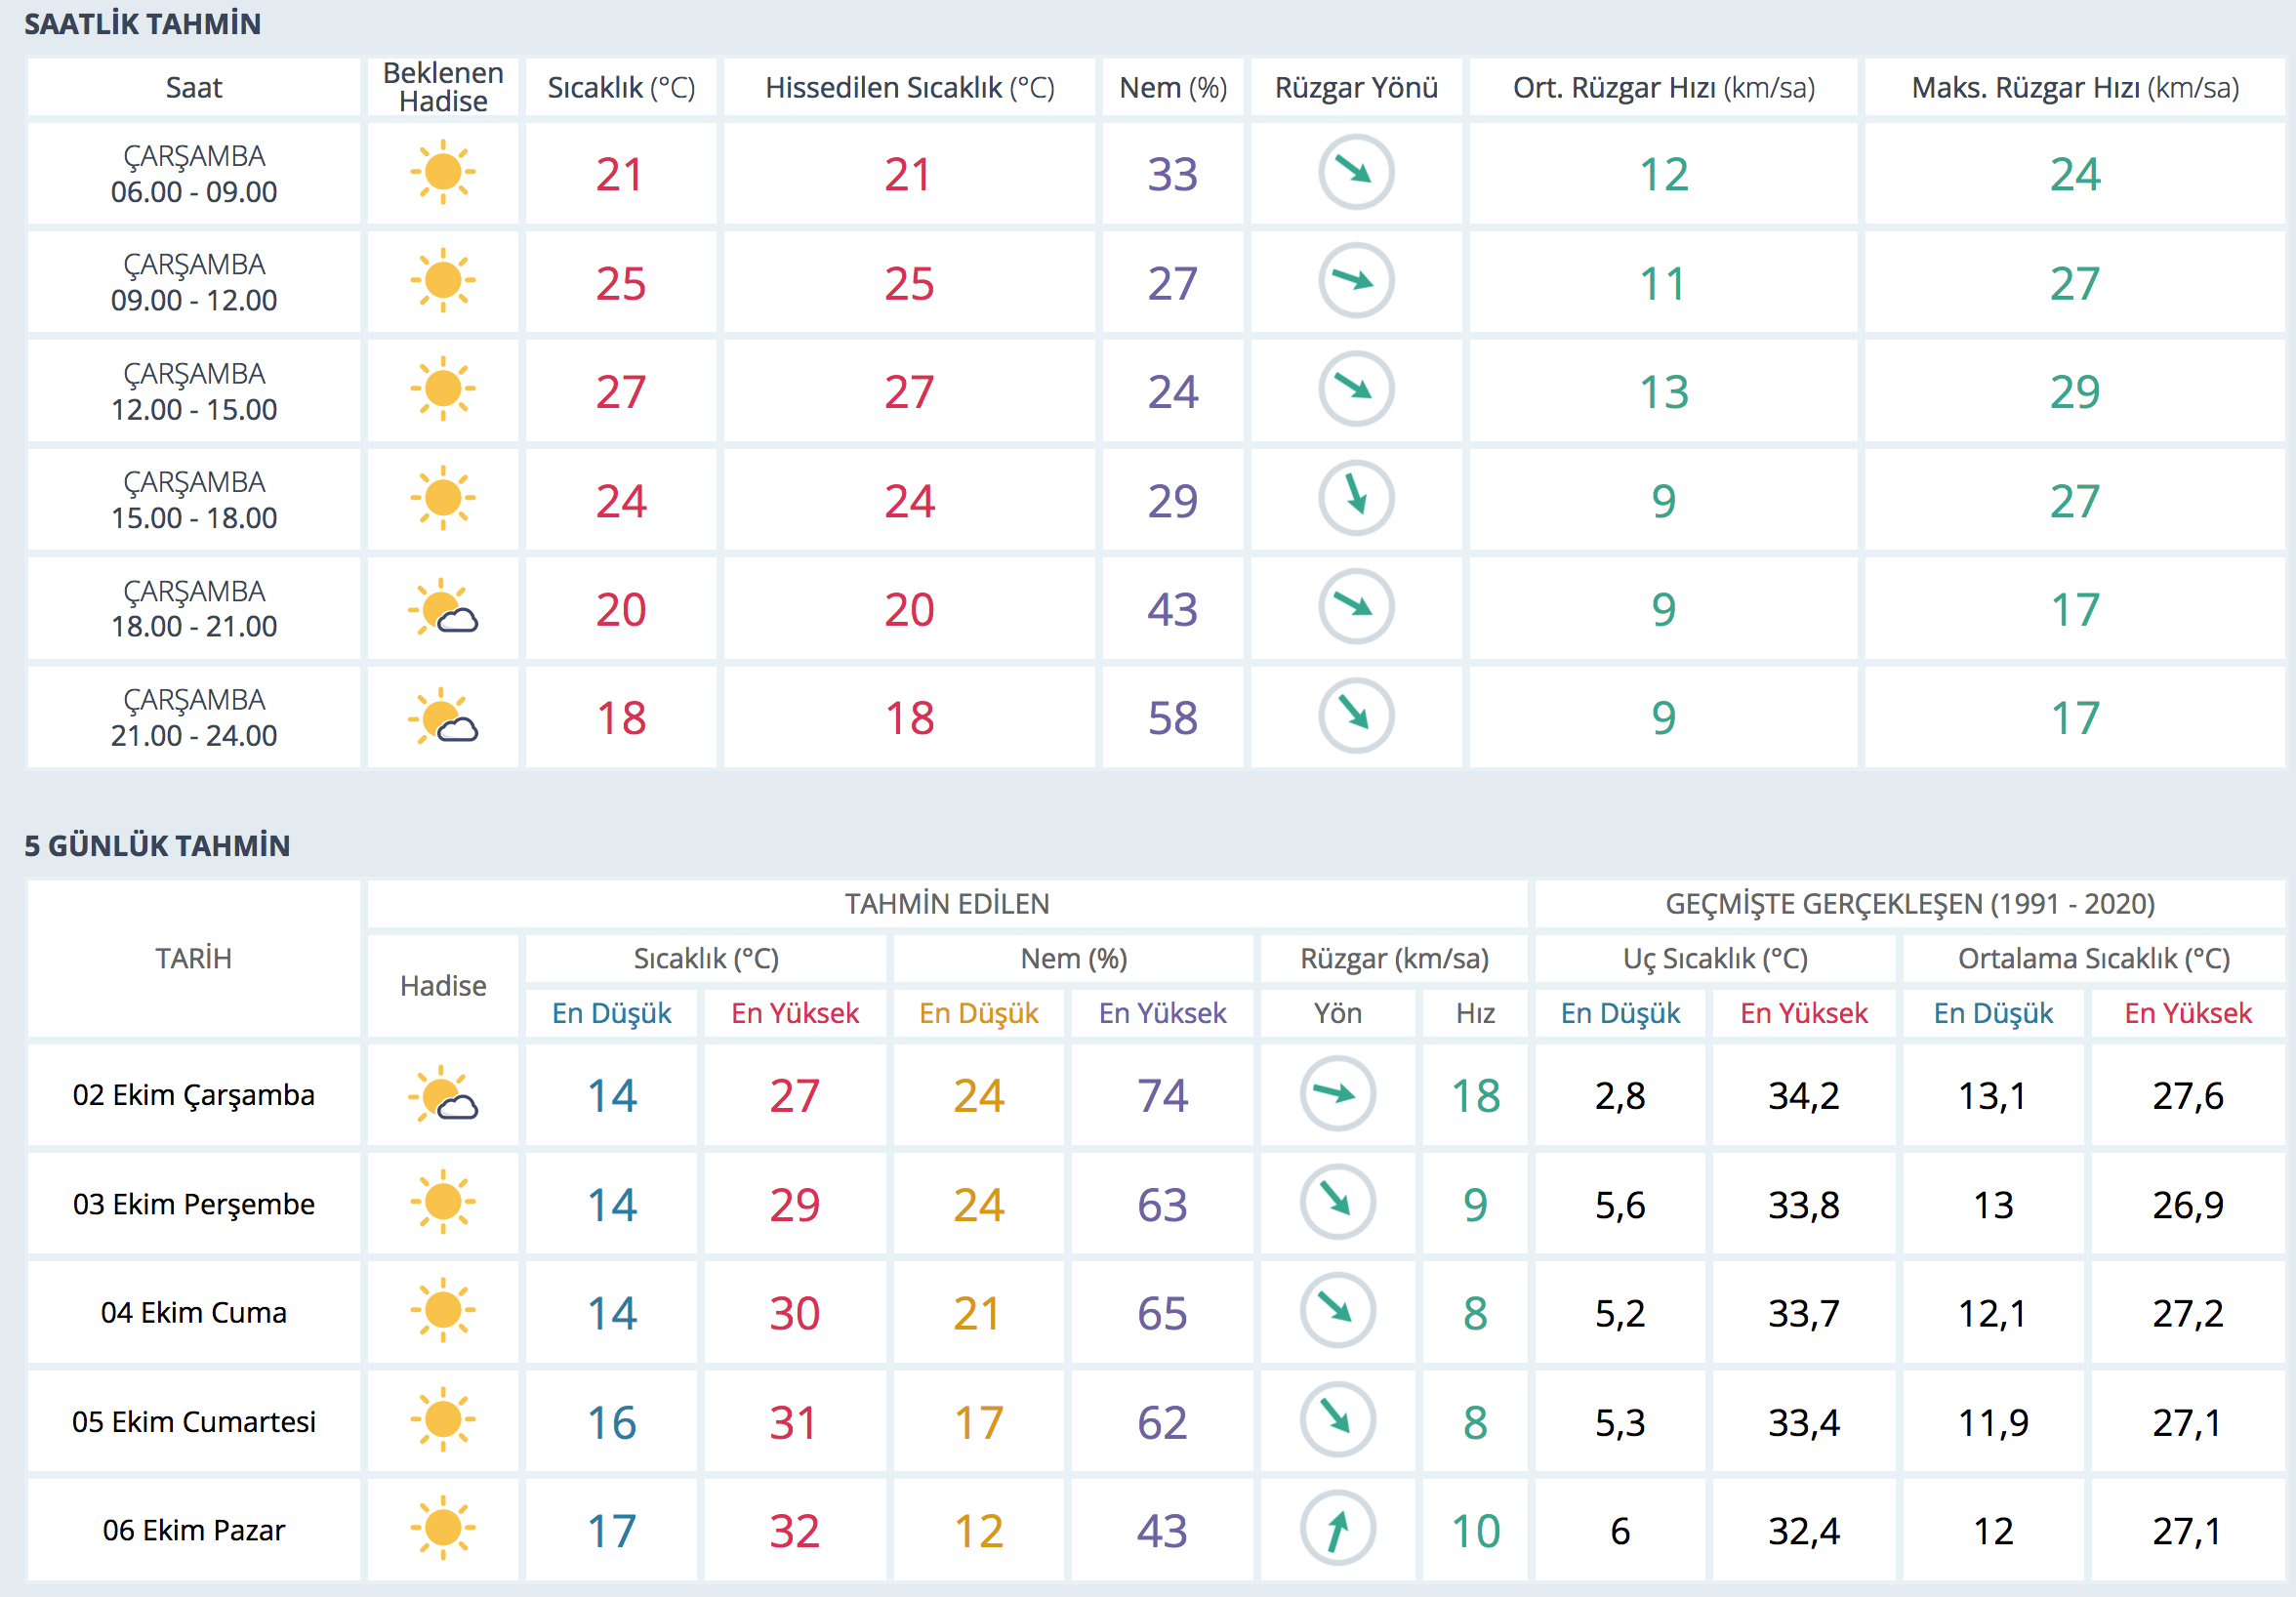
Task: Click partly cloudy icon for 02 Ekim Çarşamba
Action: [x=442, y=1094]
